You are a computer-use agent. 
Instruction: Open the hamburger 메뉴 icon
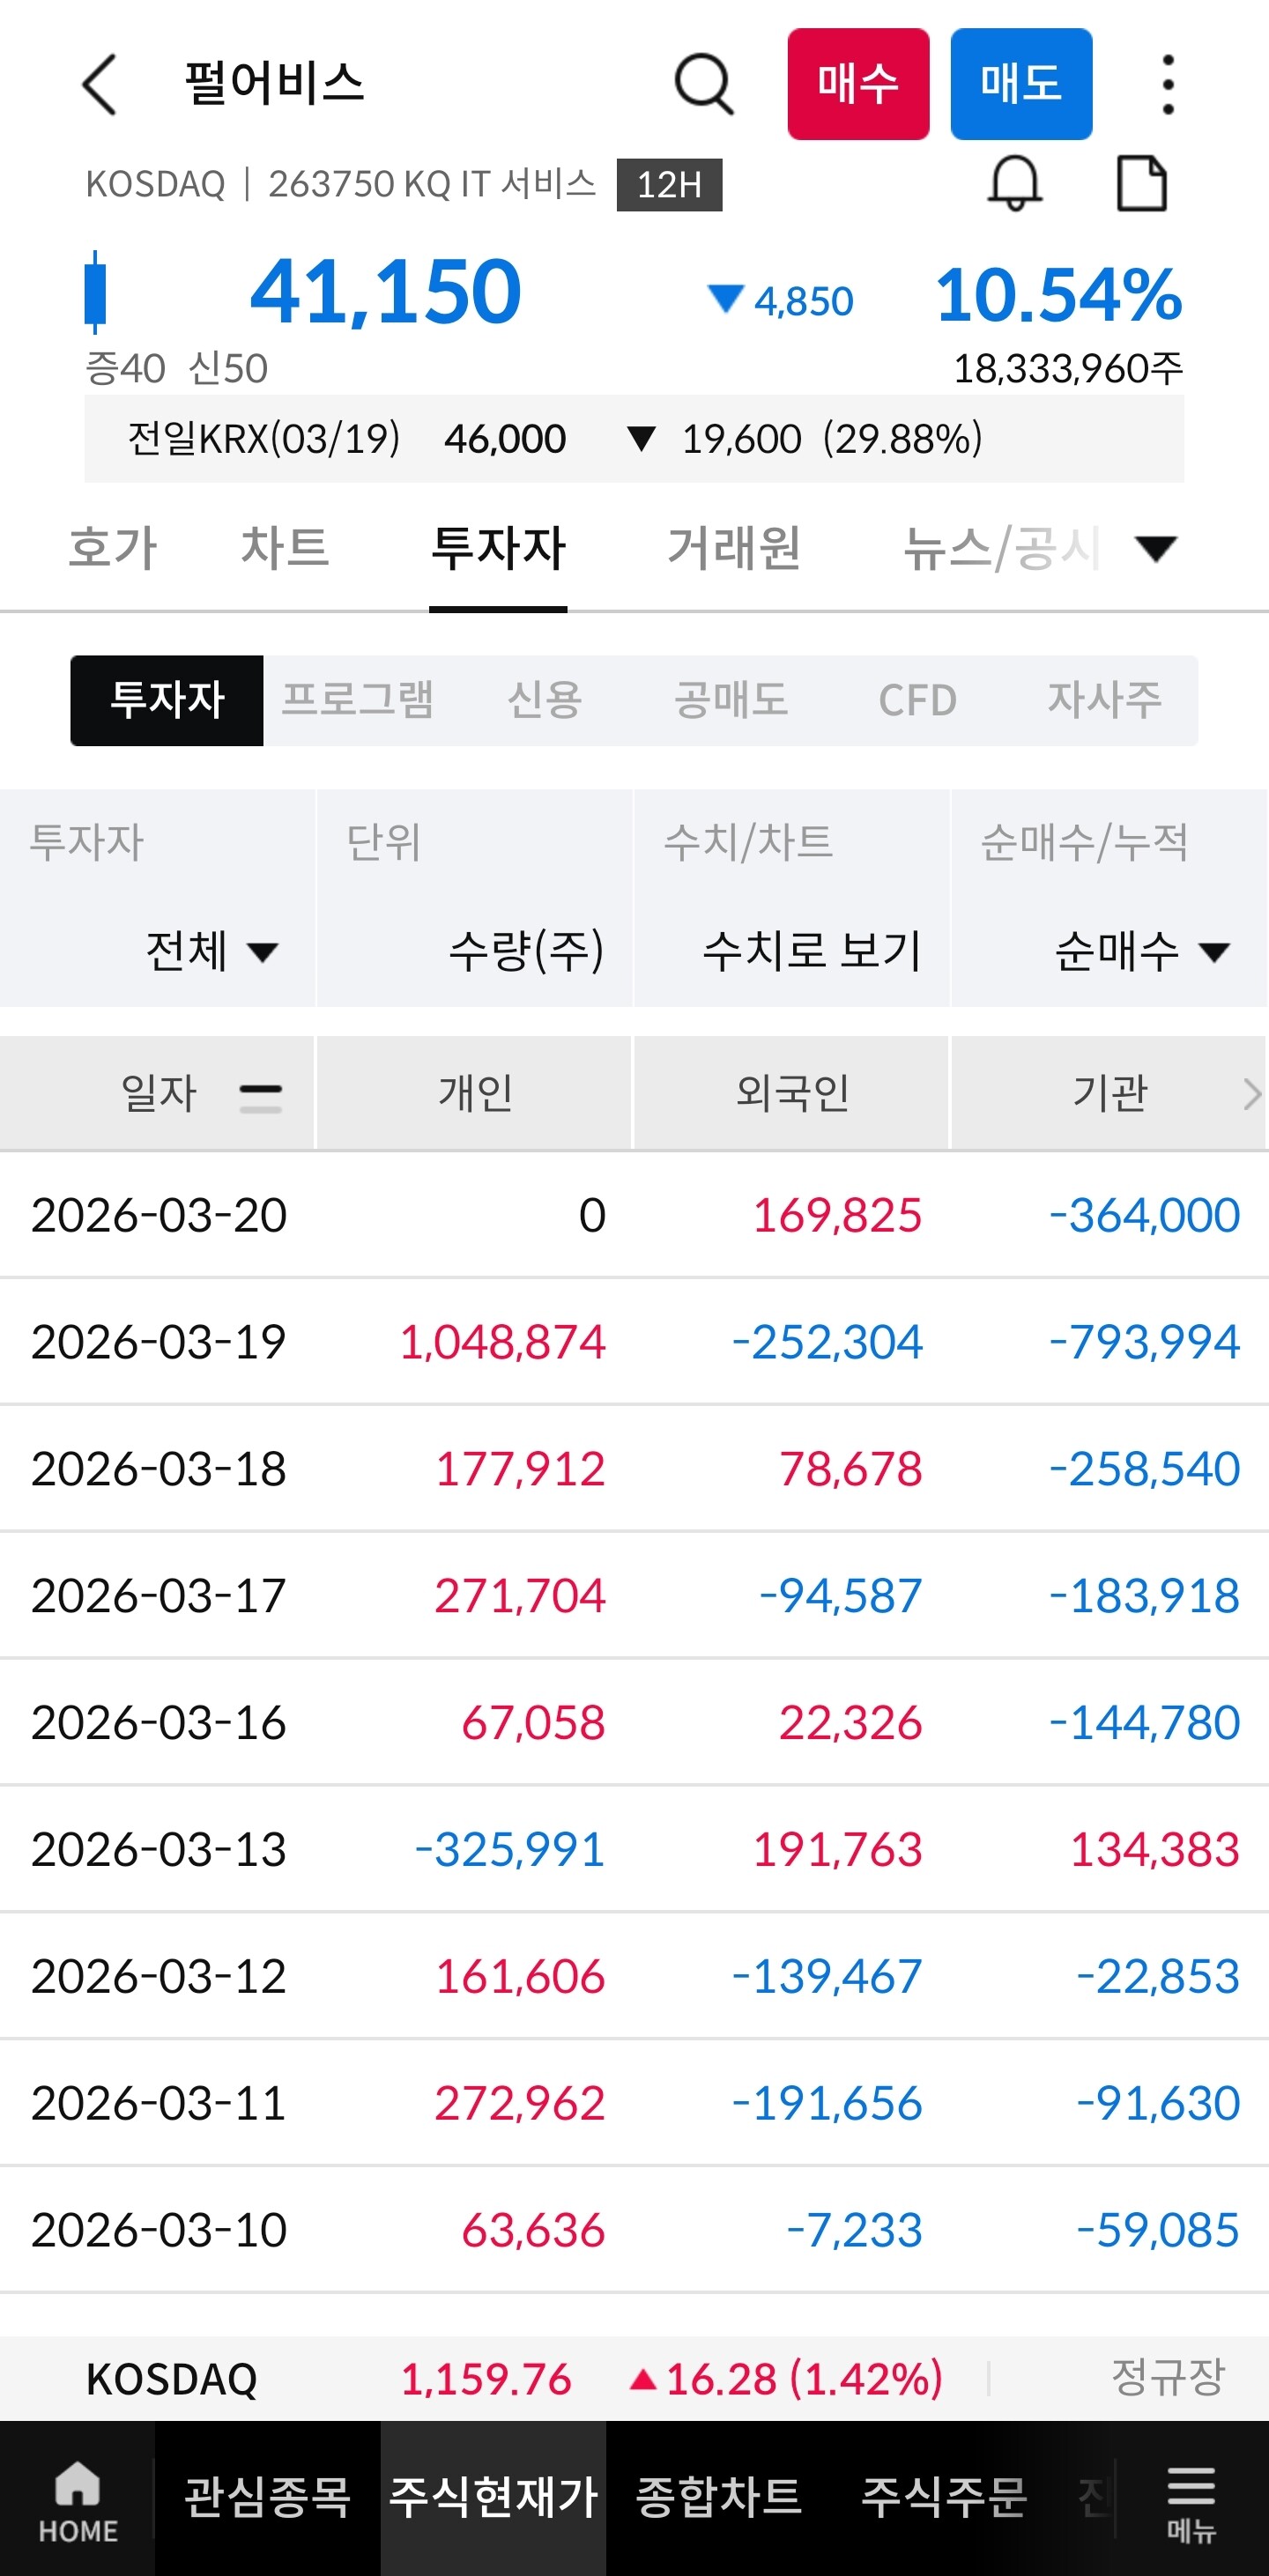click(x=1191, y=2500)
